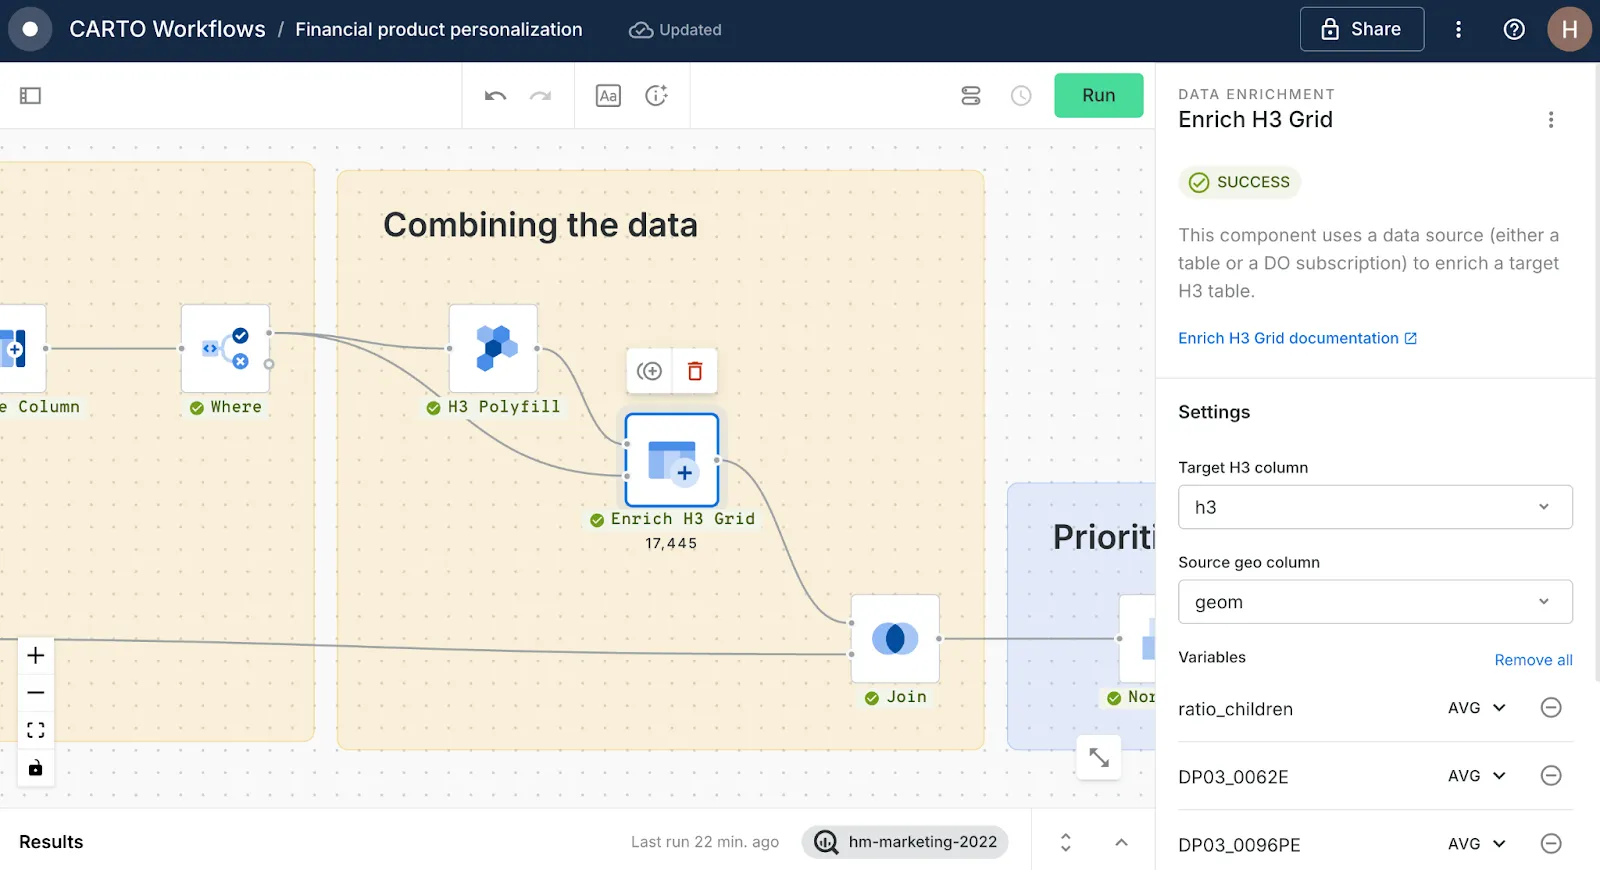Screen dimensions: 1600x870
Task: Zoom out on the workflow canvas
Action: click(x=36, y=693)
